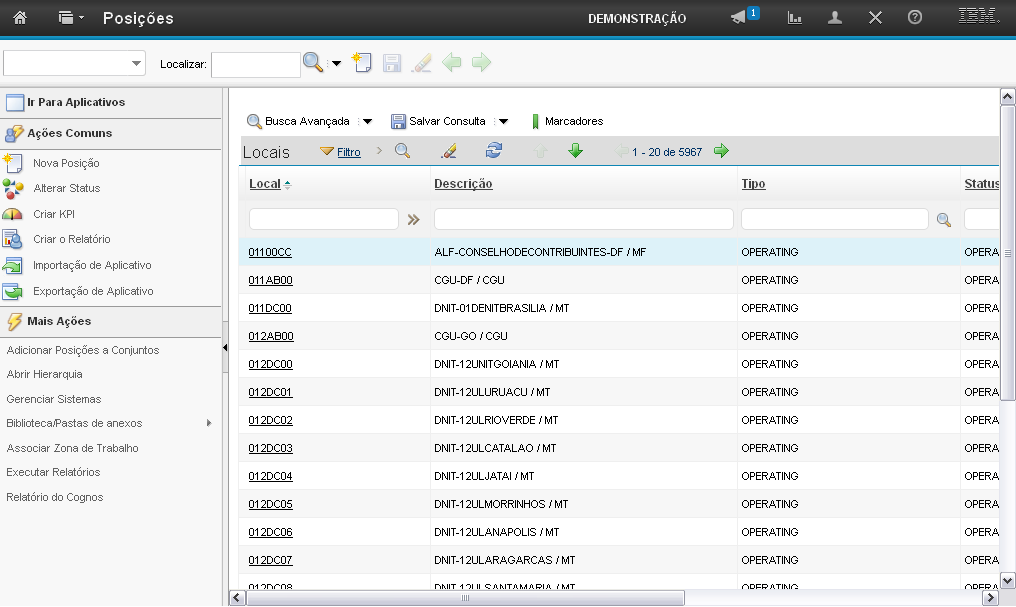Image resolution: width=1016 pixels, height=607 pixels.
Task: Click the refresh table icon
Action: click(494, 151)
